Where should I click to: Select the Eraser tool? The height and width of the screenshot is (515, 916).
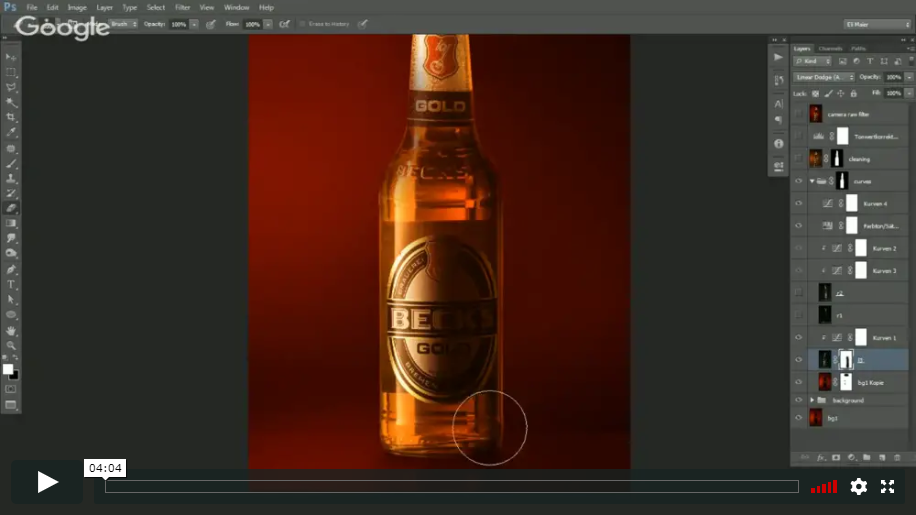pos(11,208)
